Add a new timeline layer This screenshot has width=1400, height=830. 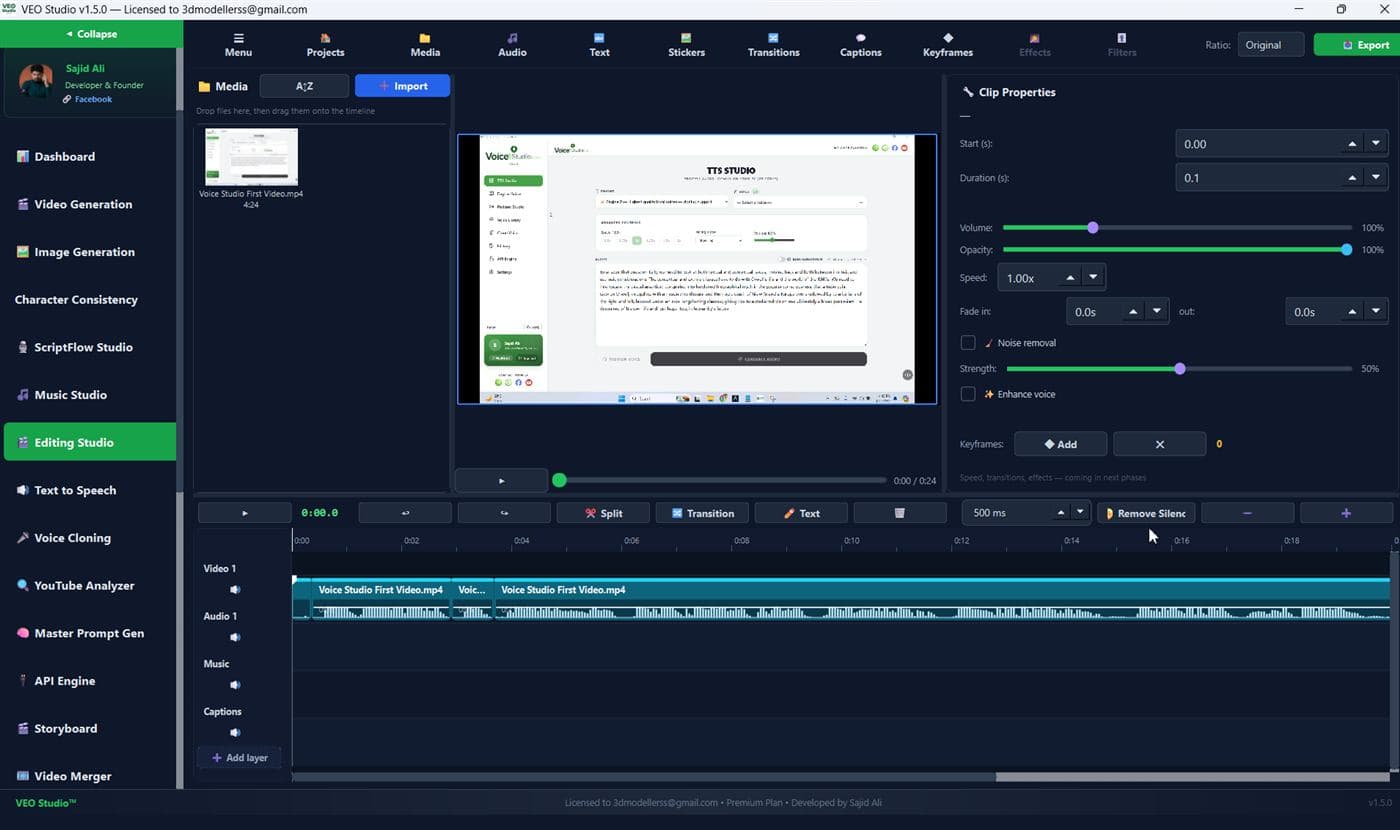point(239,758)
